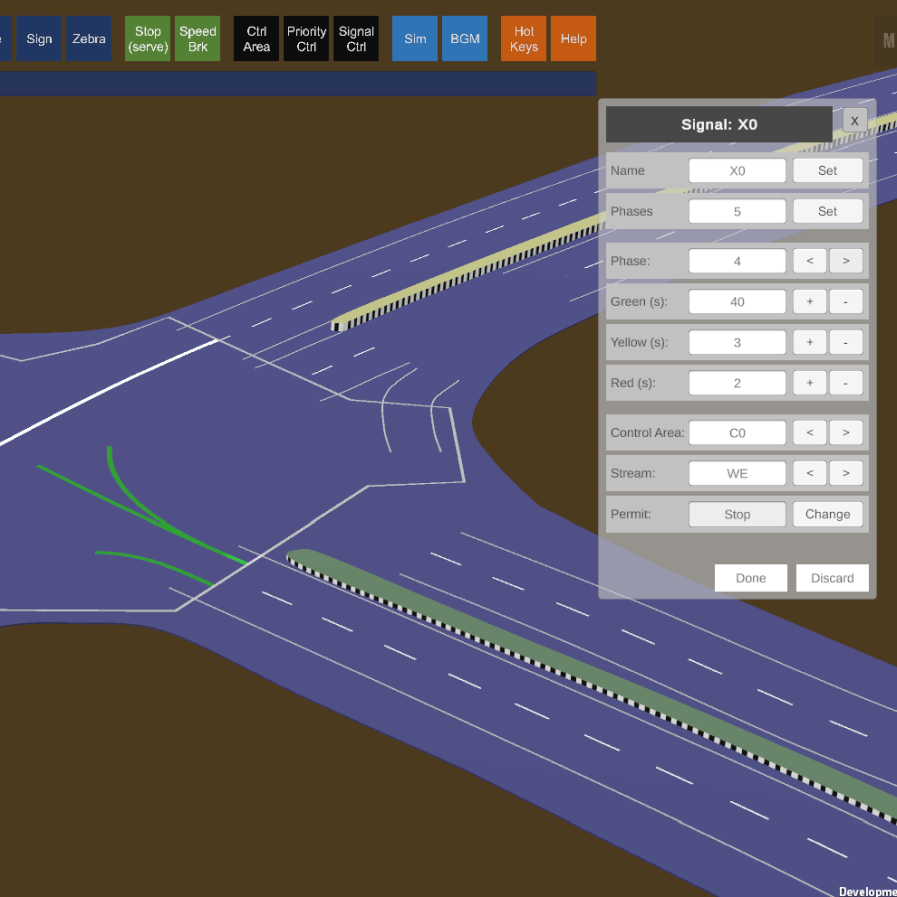Viewport: 897px width, 897px height.
Task: Start the Sim mode
Action: pyautogui.click(x=415, y=39)
